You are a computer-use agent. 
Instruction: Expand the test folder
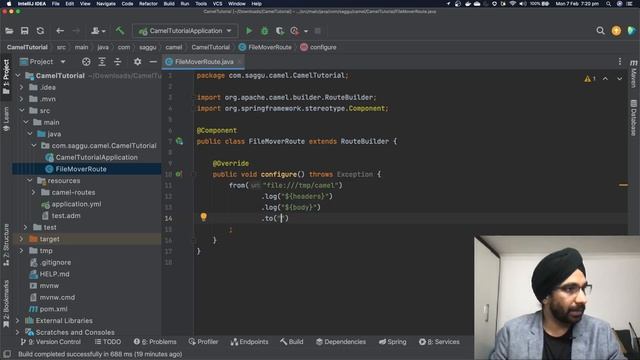pyautogui.click(x=26, y=227)
